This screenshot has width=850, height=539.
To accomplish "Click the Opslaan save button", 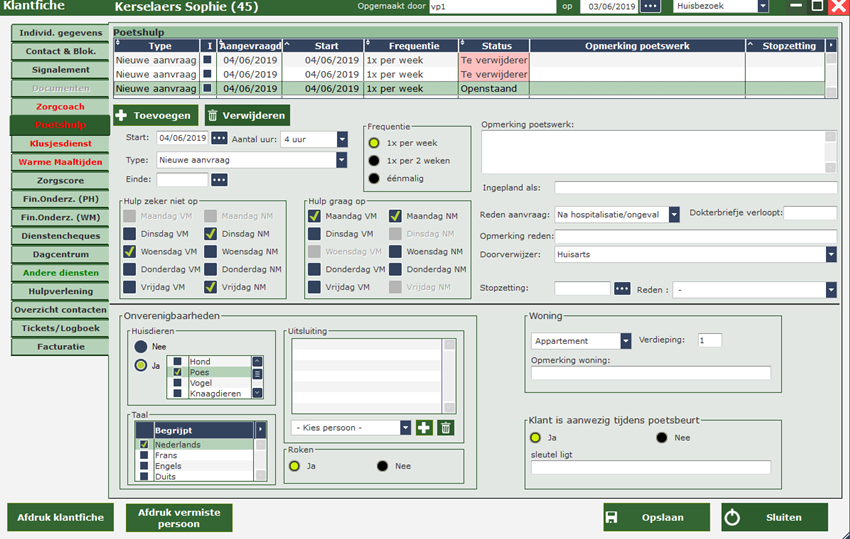I will click(x=656, y=517).
